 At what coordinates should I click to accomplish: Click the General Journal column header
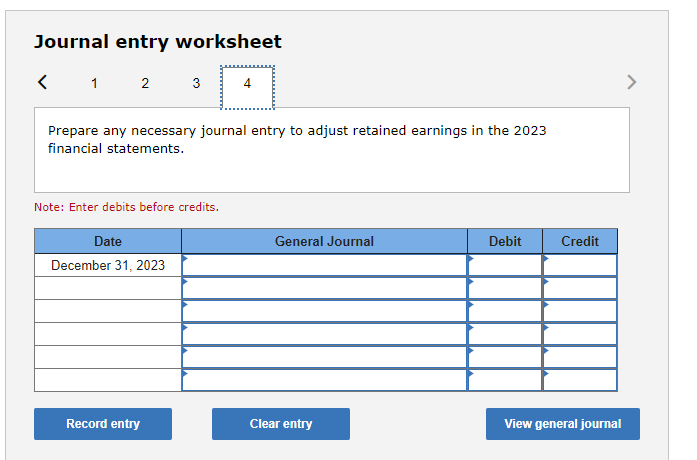(324, 241)
